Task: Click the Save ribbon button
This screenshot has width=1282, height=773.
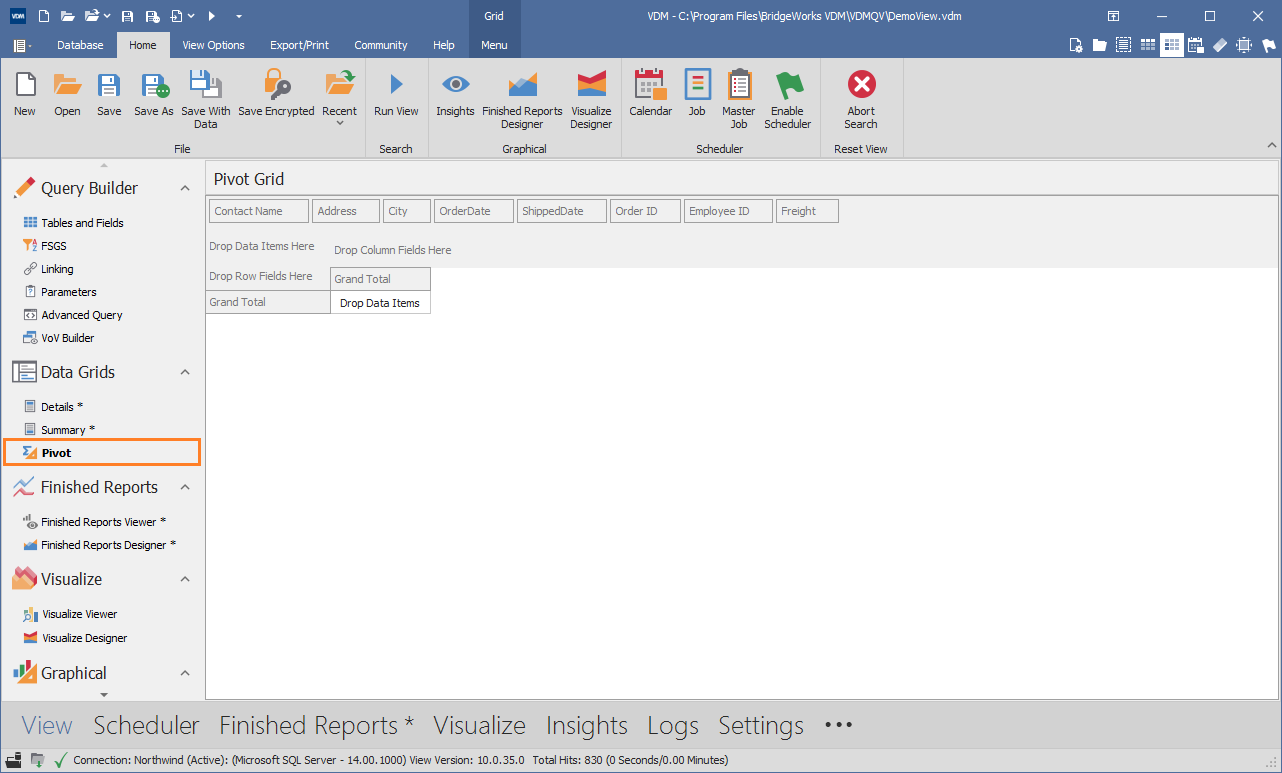Action: pyautogui.click(x=109, y=94)
